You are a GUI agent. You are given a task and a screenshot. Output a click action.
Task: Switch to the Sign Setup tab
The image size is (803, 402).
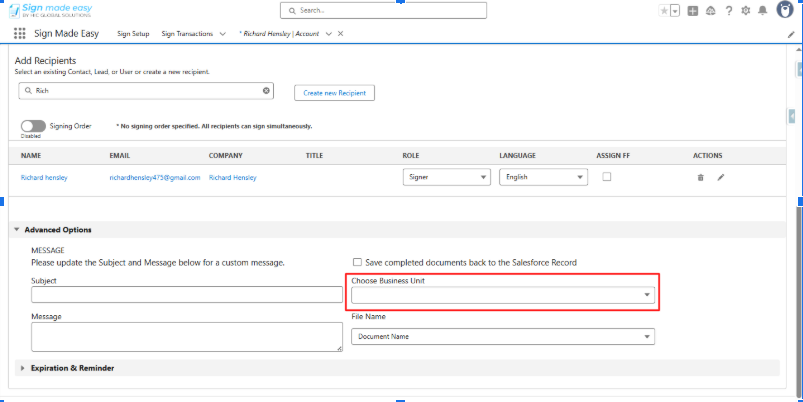tap(133, 34)
